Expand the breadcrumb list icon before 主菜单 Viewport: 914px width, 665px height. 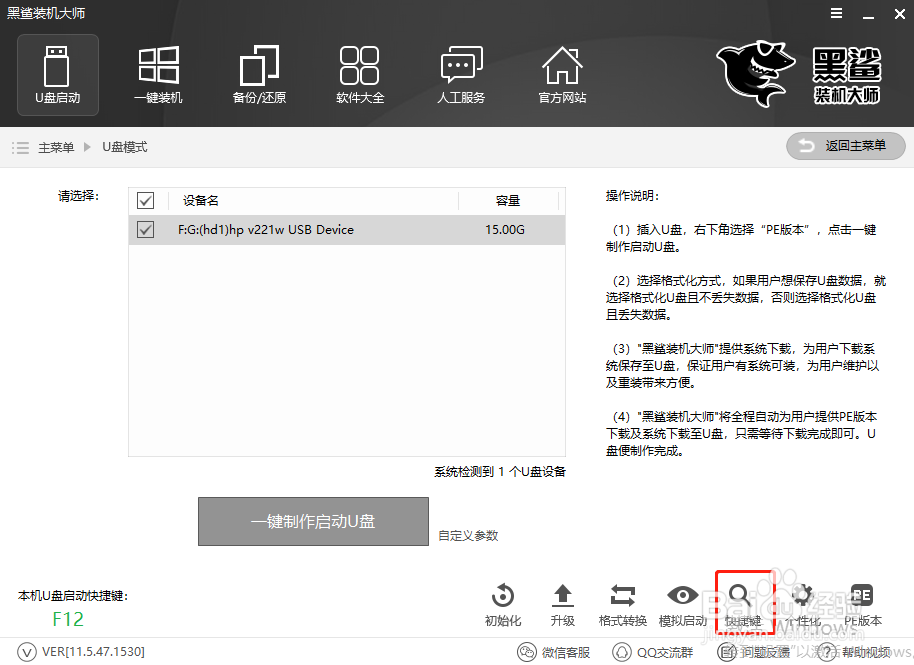pyautogui.click(x=20, y=146)
